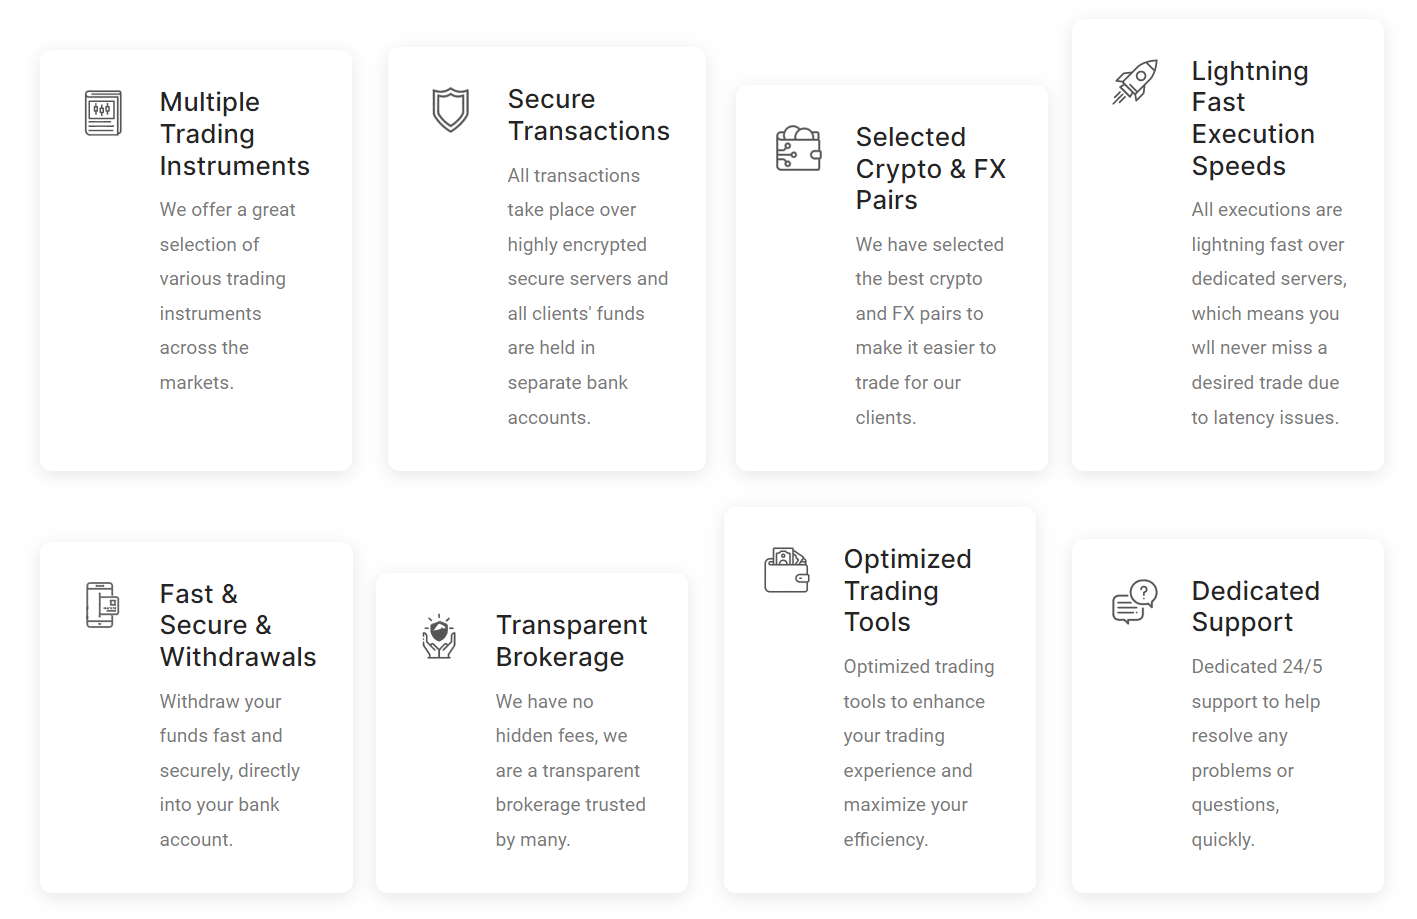The height and width of the screenshot is (919, 1417).
Task: Select the Multiple Trading Instruments heading
Action: click(x=235, y=134)
